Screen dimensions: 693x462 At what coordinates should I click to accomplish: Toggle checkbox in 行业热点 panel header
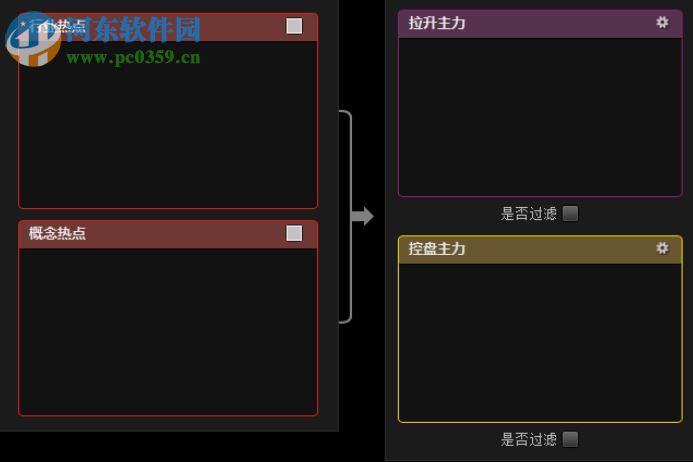(294, 26)
